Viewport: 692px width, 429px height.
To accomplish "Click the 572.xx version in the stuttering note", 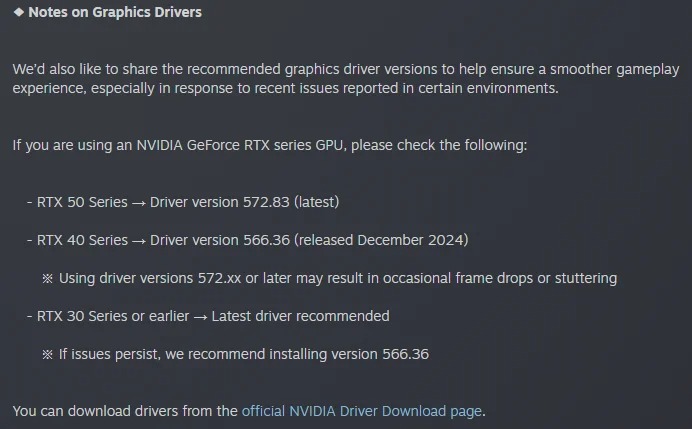I will pos(219,278).
